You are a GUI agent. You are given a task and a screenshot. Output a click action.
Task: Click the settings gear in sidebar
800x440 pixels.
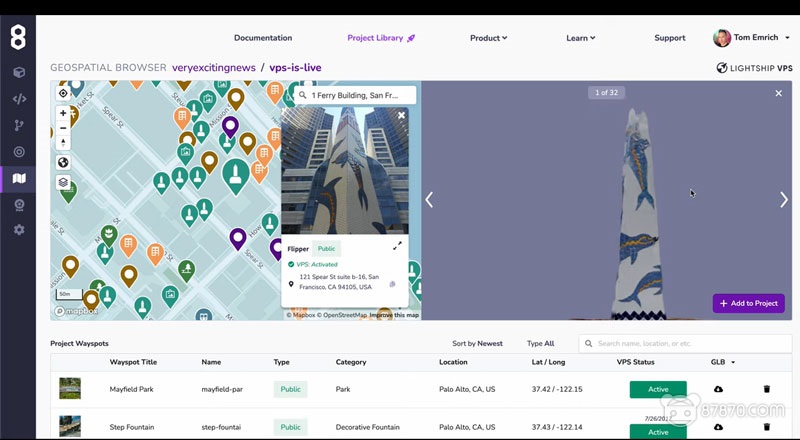pyautogui.click(x=19, y=230)
